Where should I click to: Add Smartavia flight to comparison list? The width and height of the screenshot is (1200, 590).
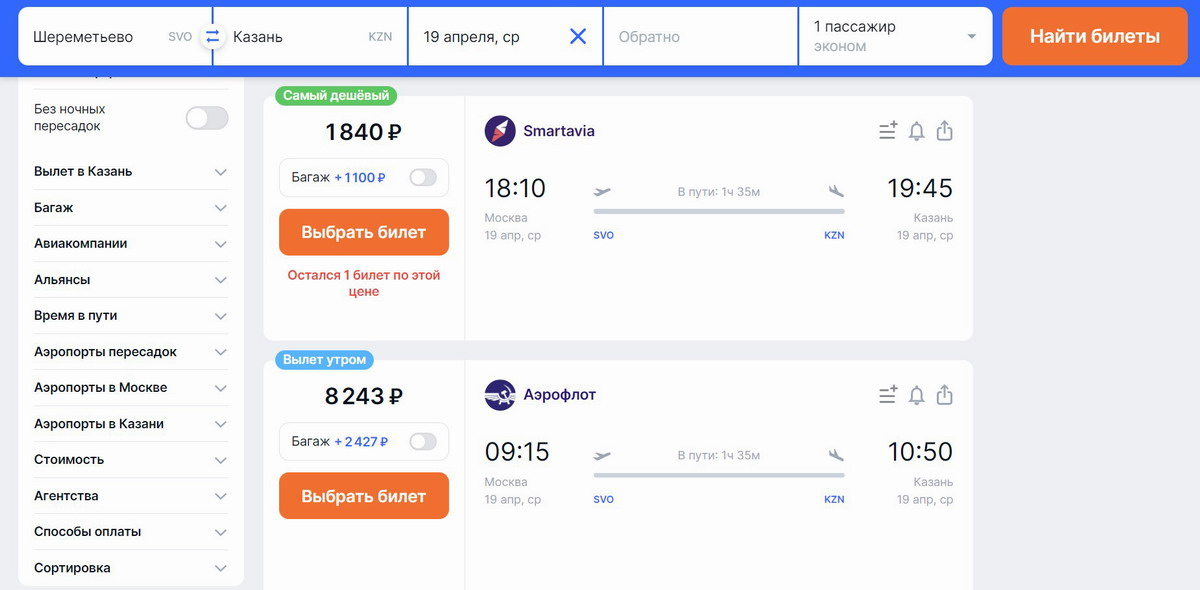point(888,131)
